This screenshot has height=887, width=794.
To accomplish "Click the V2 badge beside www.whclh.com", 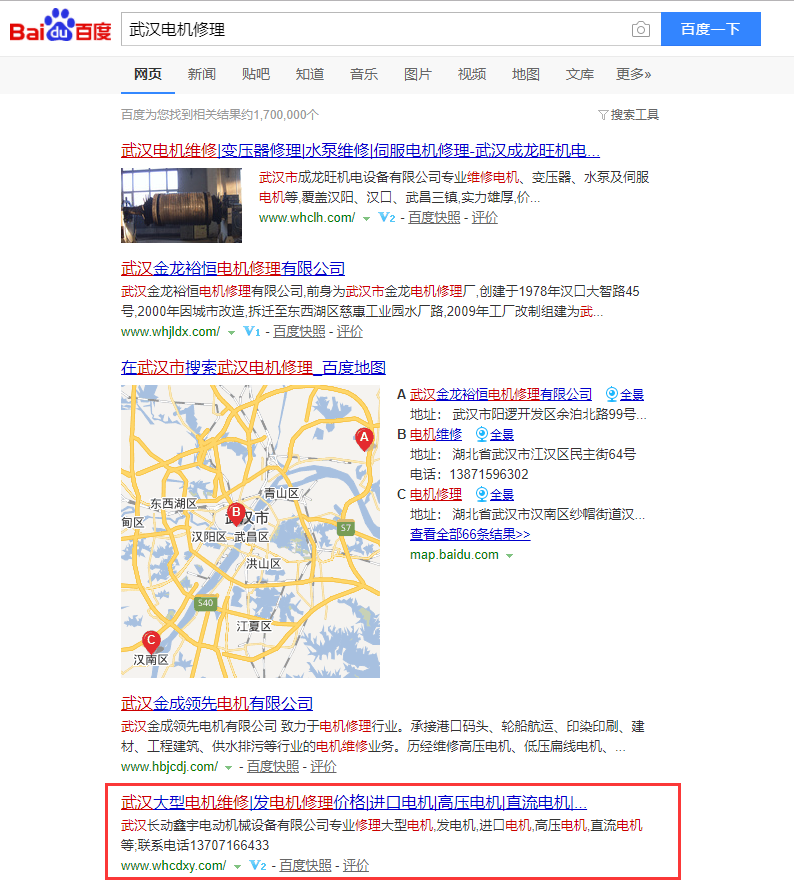I will [387, 218].
